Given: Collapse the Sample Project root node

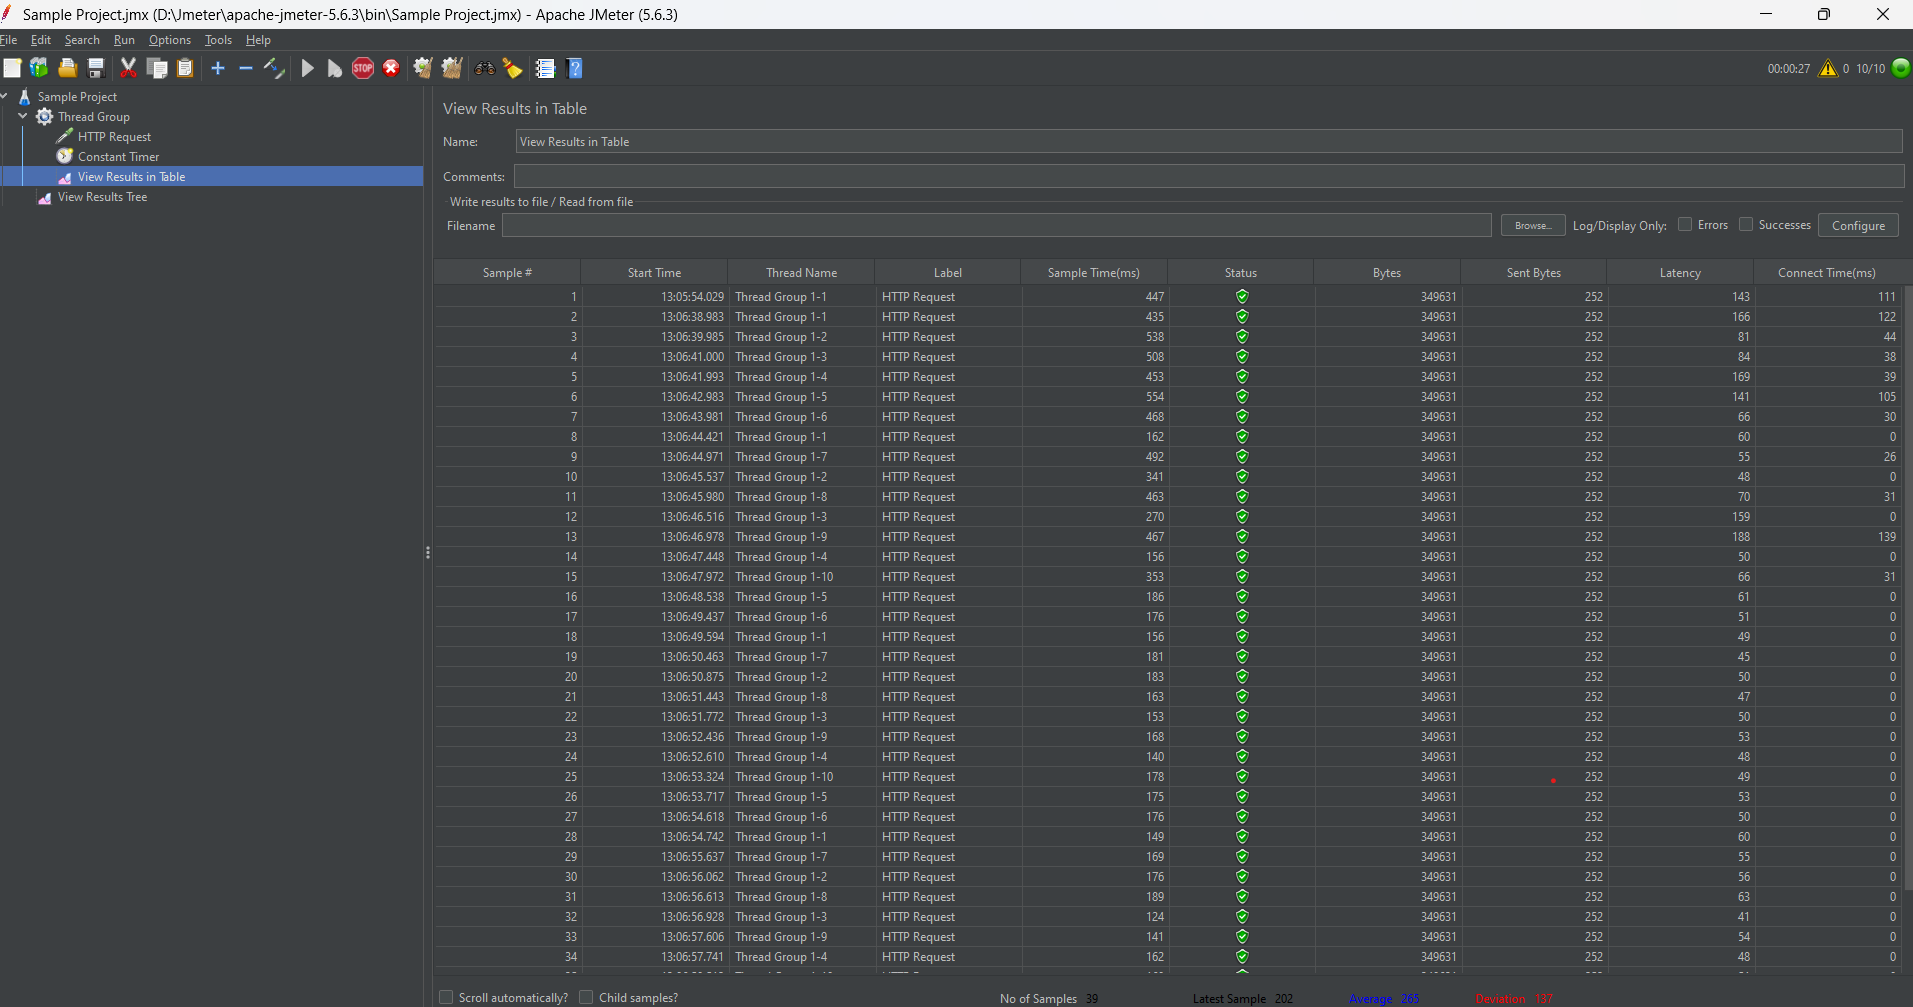Looking at the screenshot, I should coord(5,97).
